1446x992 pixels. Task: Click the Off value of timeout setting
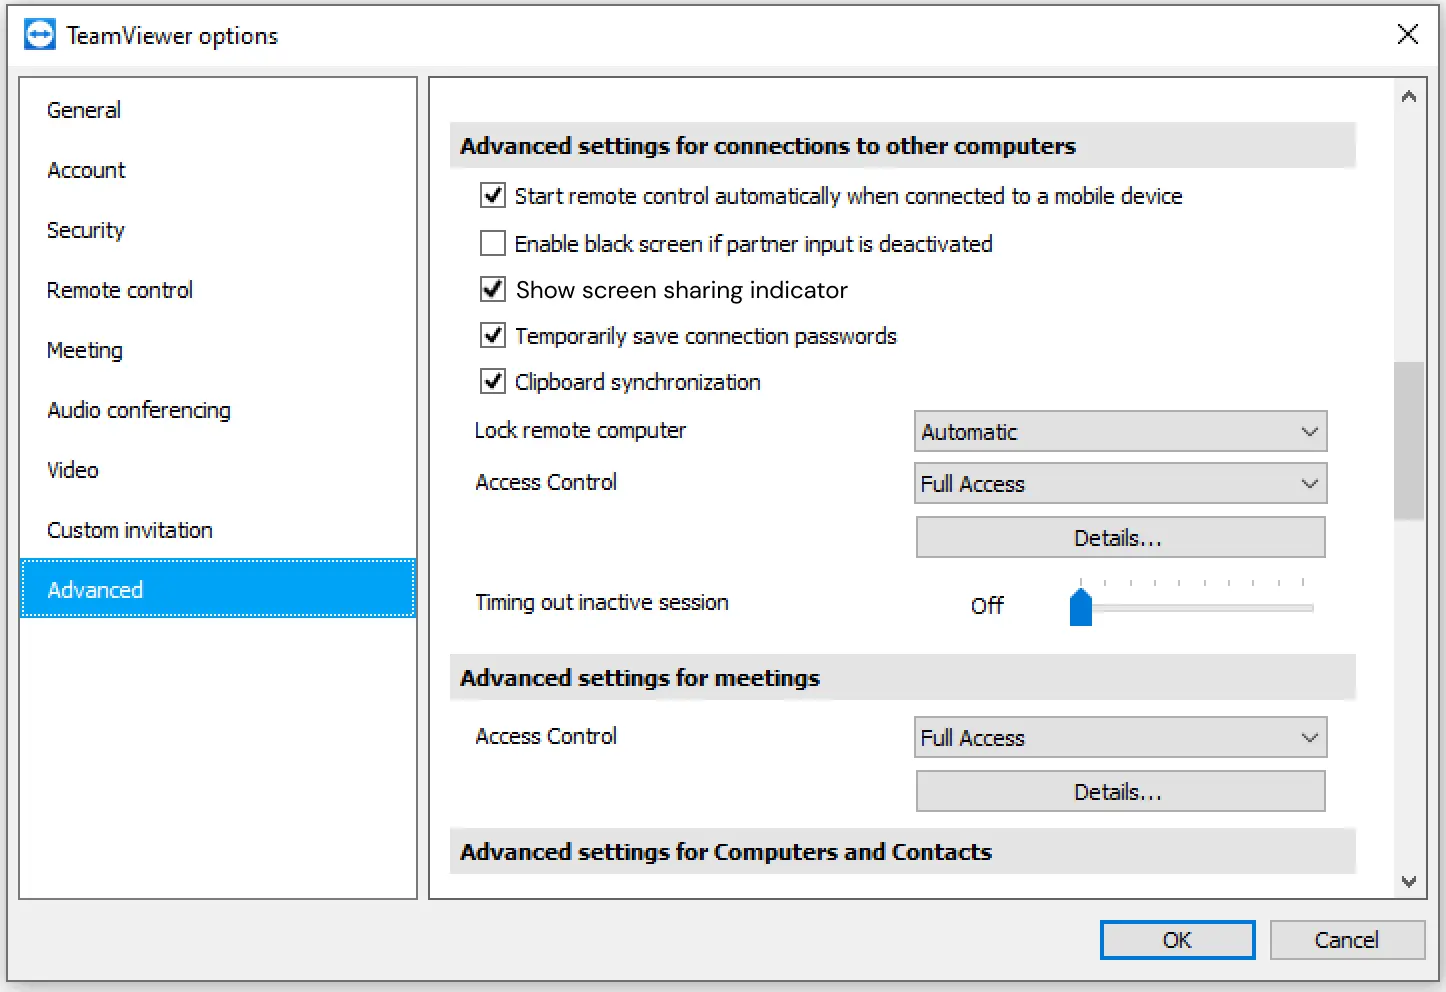click(987, 606)
